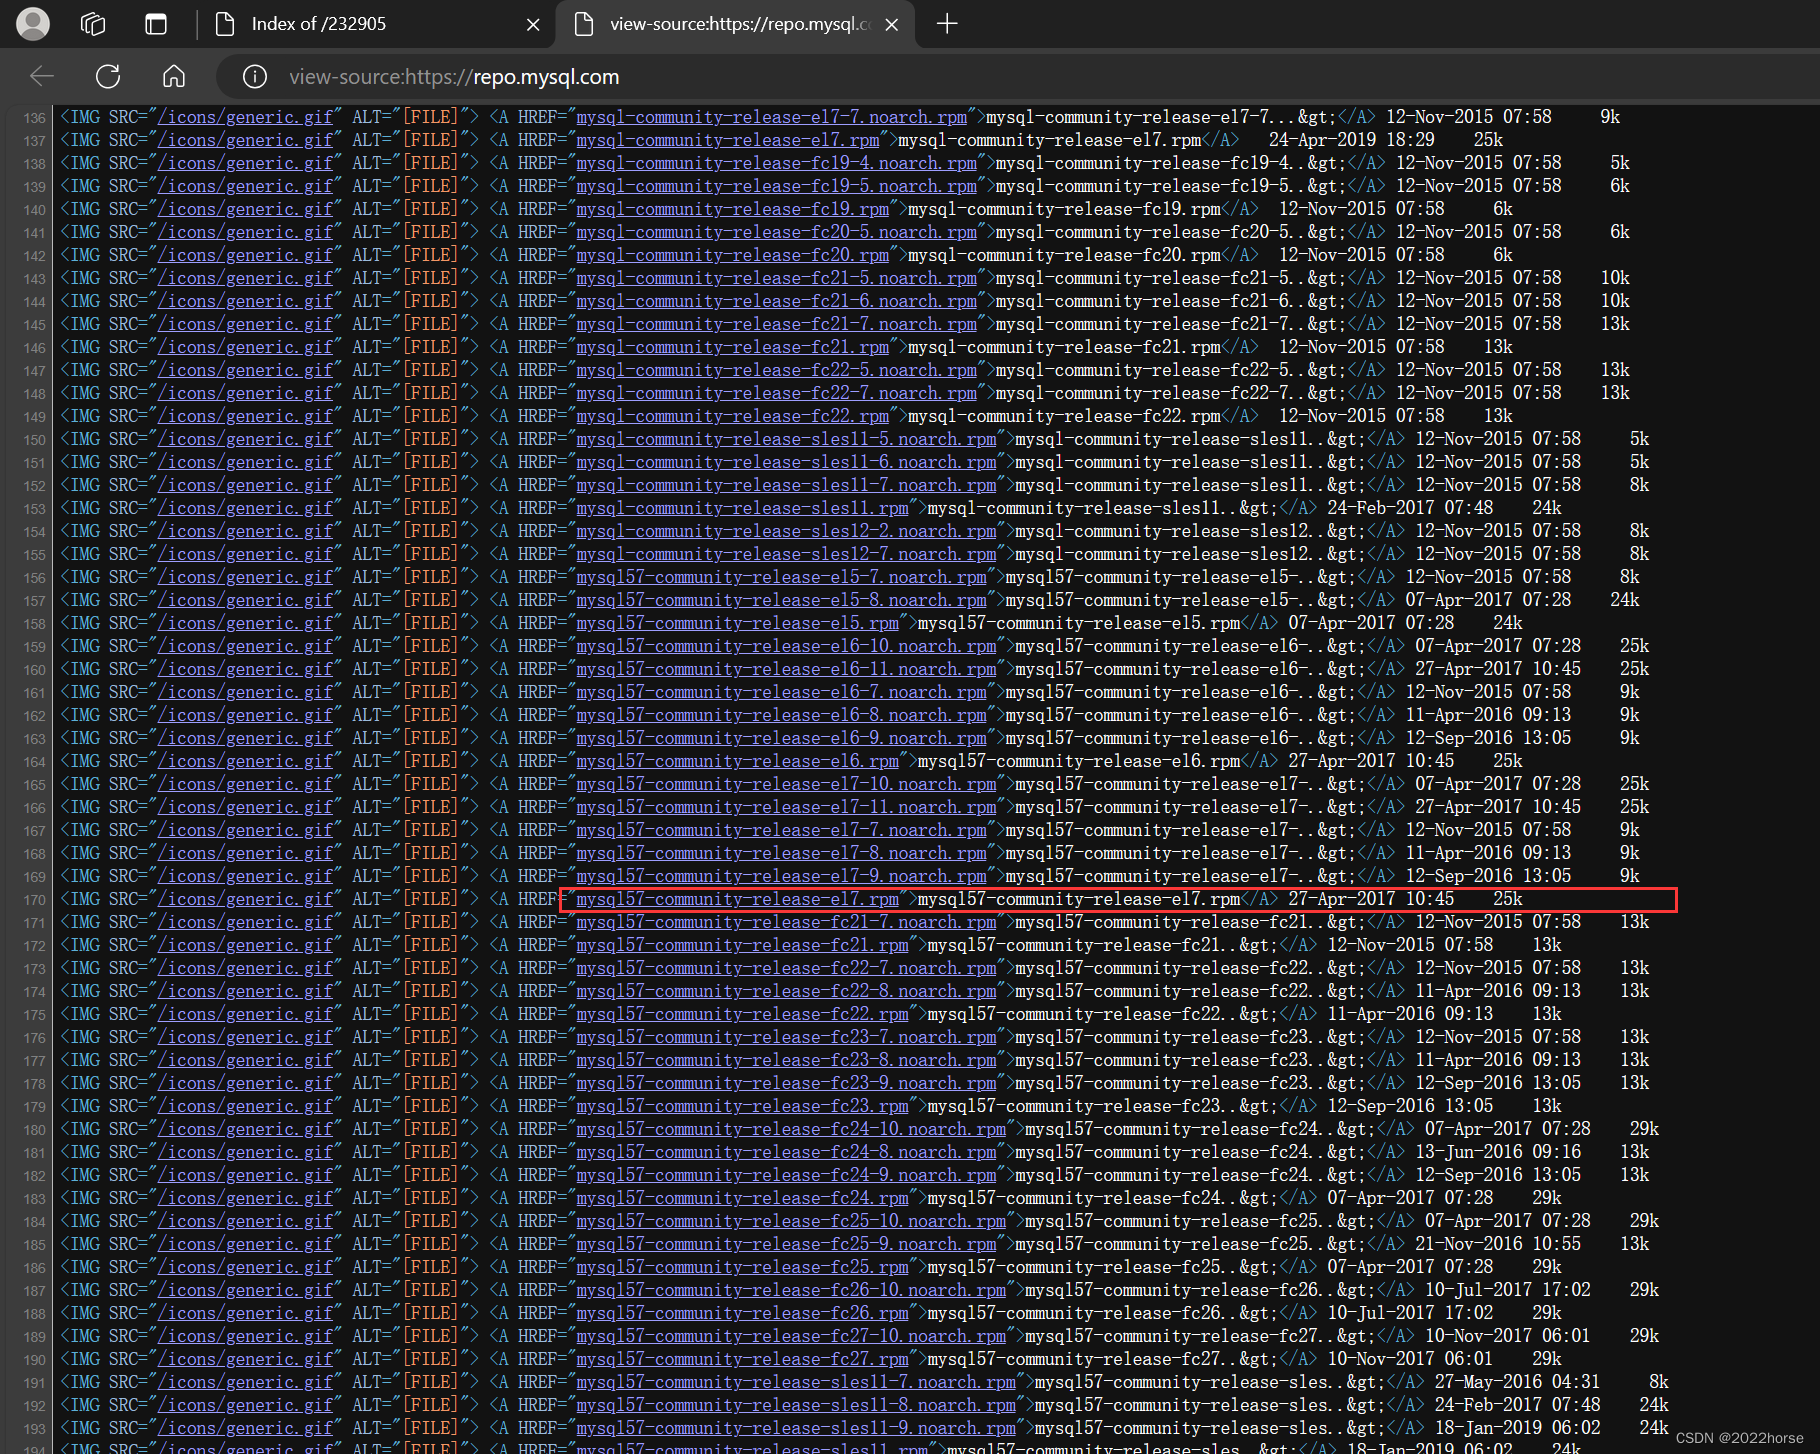Select date text '24-Feb-2017 07:48' on line 153
The height and width of the screenshot is (1454, 1820).
point(1410,508)
